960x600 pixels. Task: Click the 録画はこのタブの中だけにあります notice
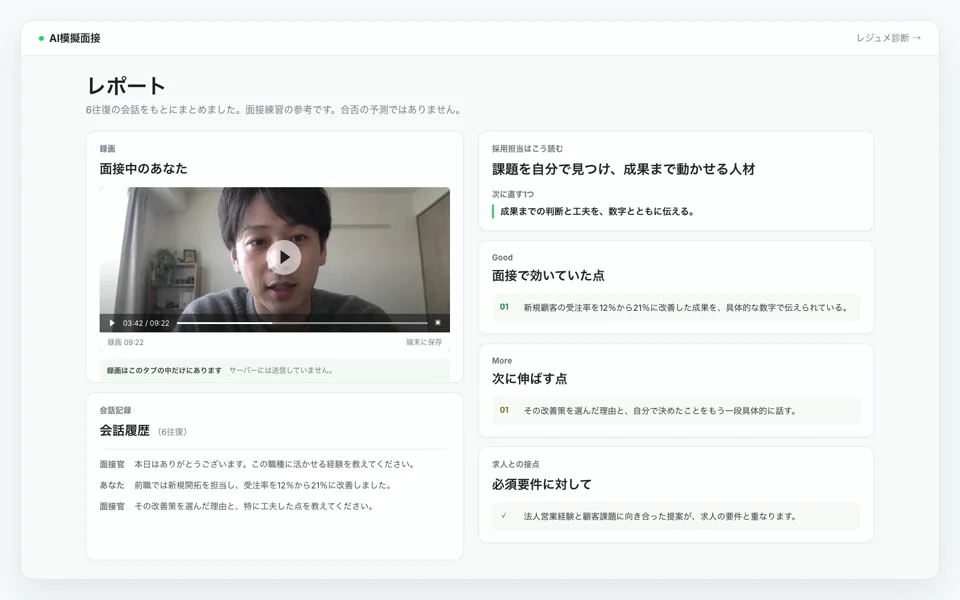pos(164,370)
